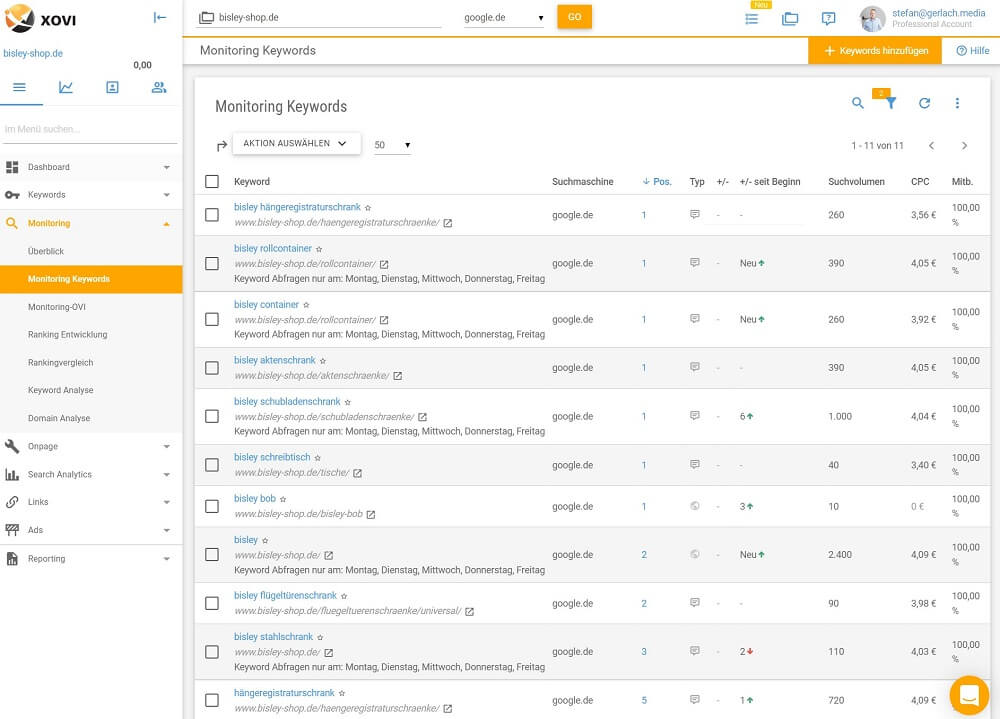Click the line chart icon in sidebar
The image size is (1000, 719).
(x=66, y=87)
